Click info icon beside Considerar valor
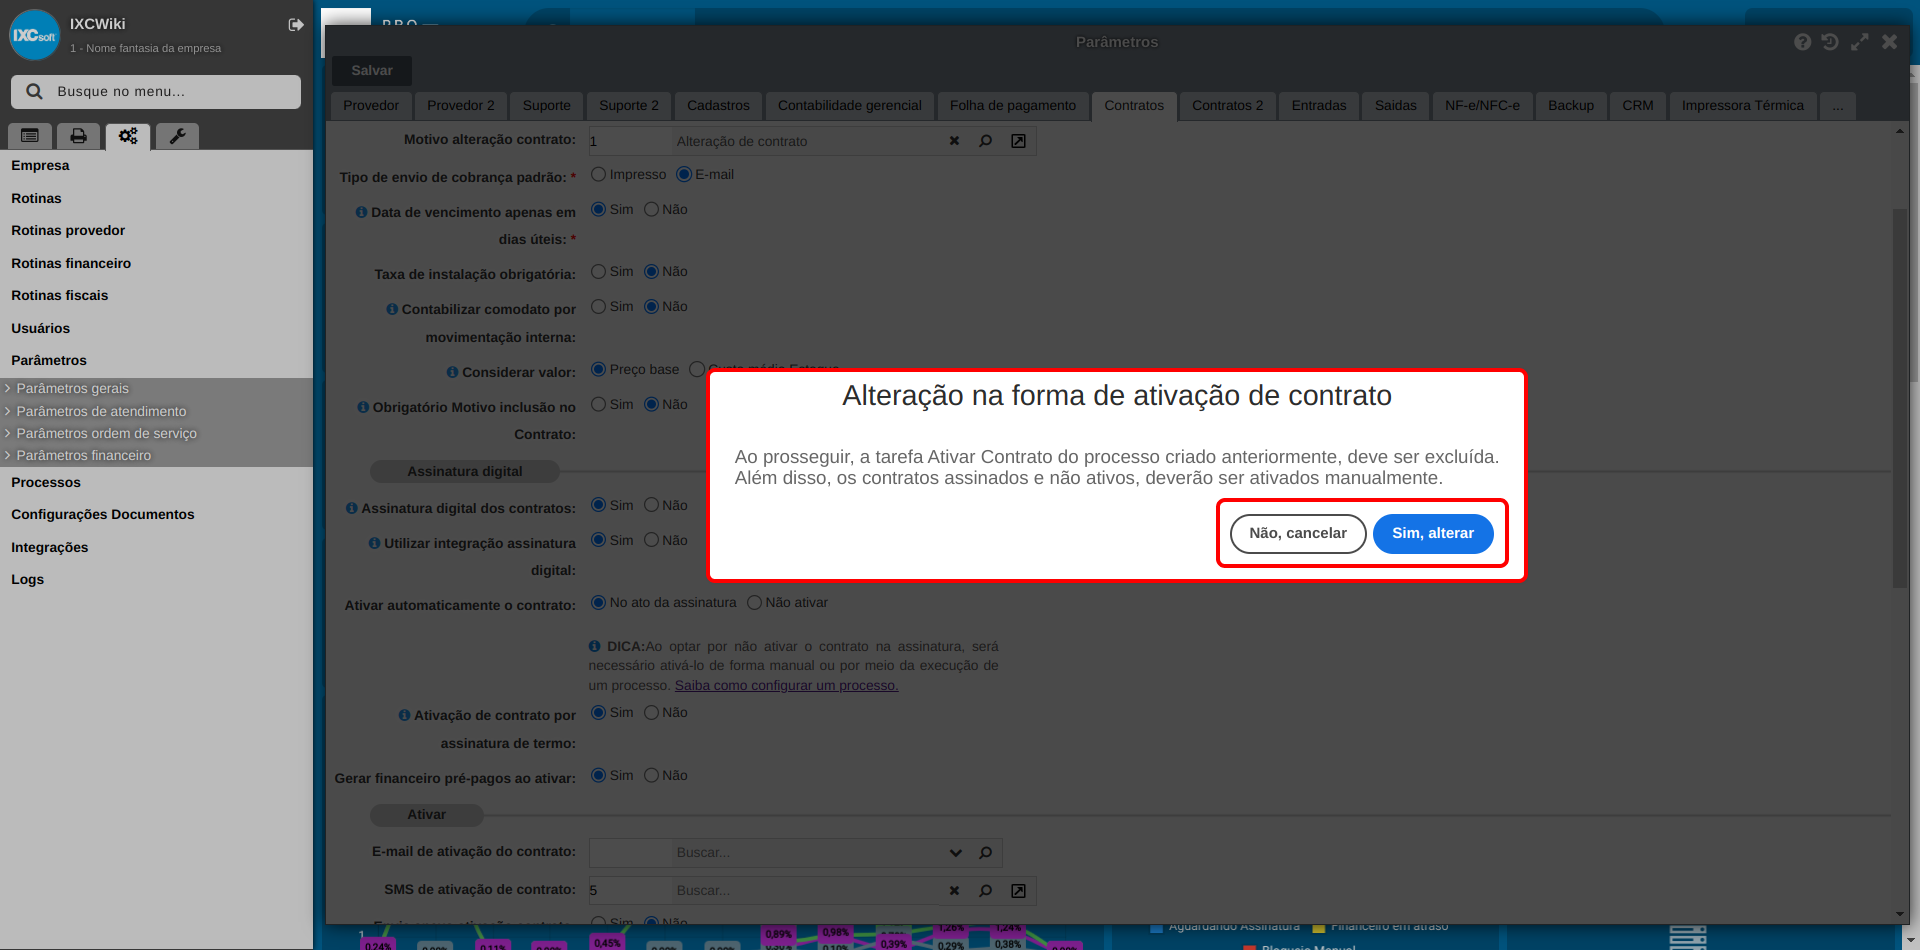The height and width of the screenshot is (950, 1920). [x=452, y=372]
